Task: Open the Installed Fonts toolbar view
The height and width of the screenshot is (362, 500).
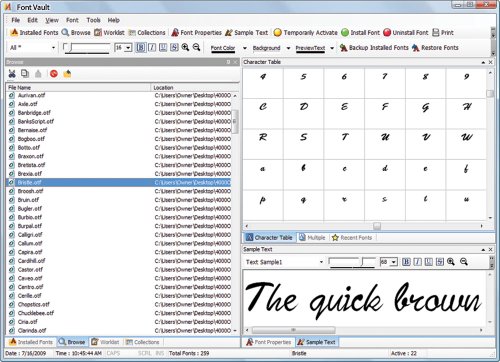Action: point(34,32)
